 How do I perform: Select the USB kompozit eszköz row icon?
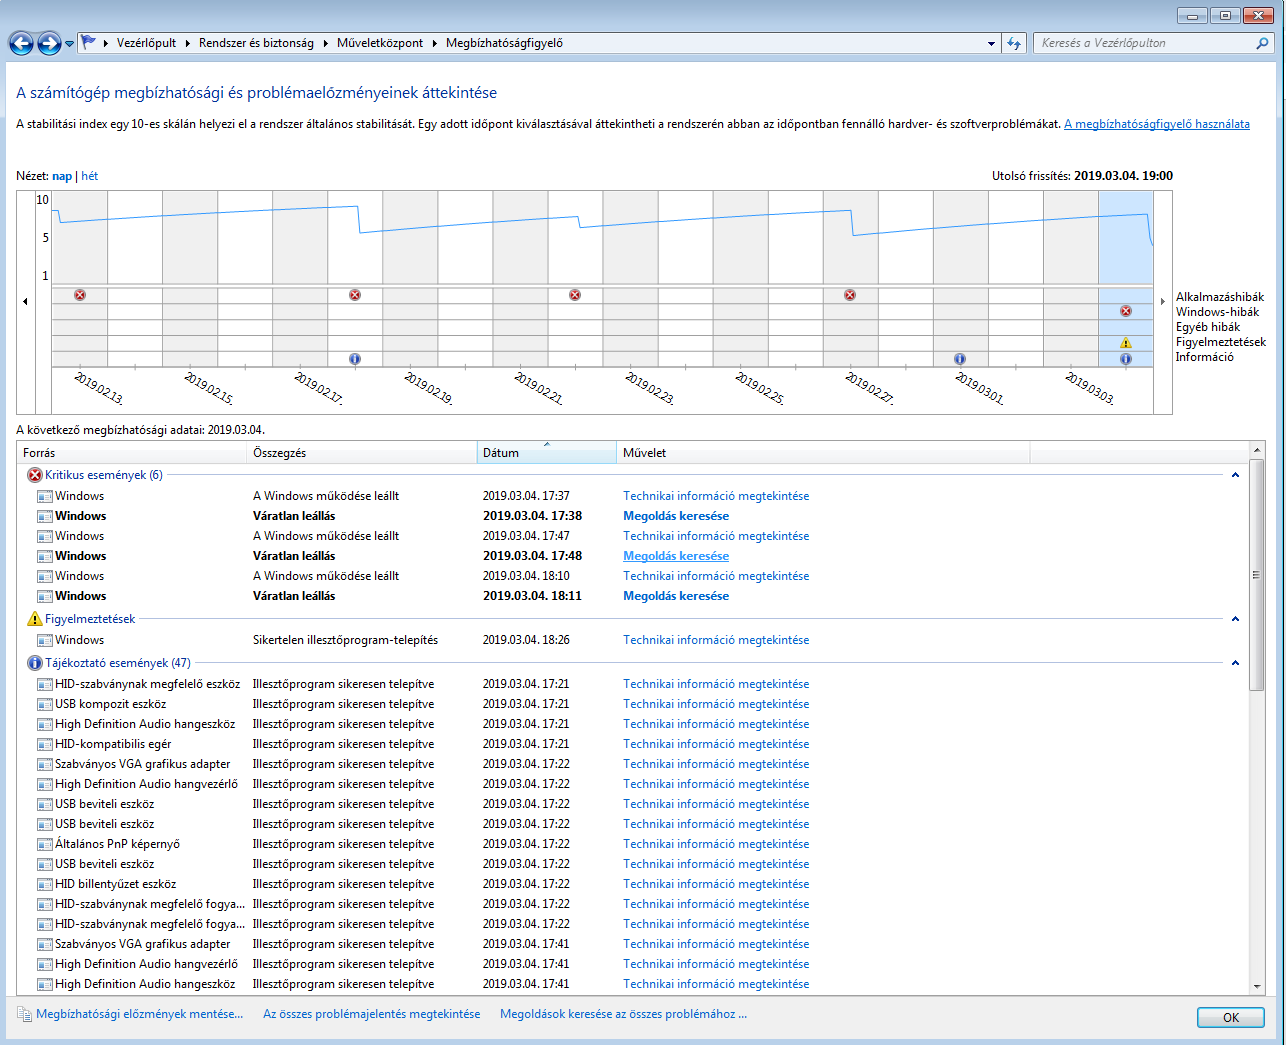coord(45,704)
